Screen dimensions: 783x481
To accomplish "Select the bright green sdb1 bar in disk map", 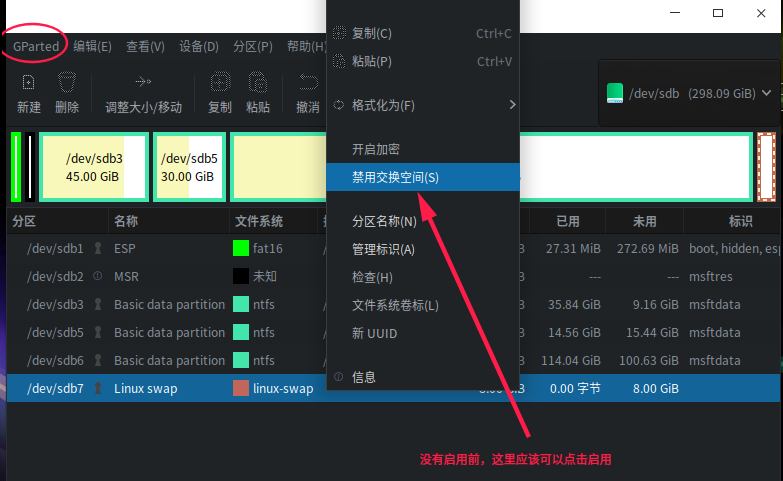I will click(16, 167).
